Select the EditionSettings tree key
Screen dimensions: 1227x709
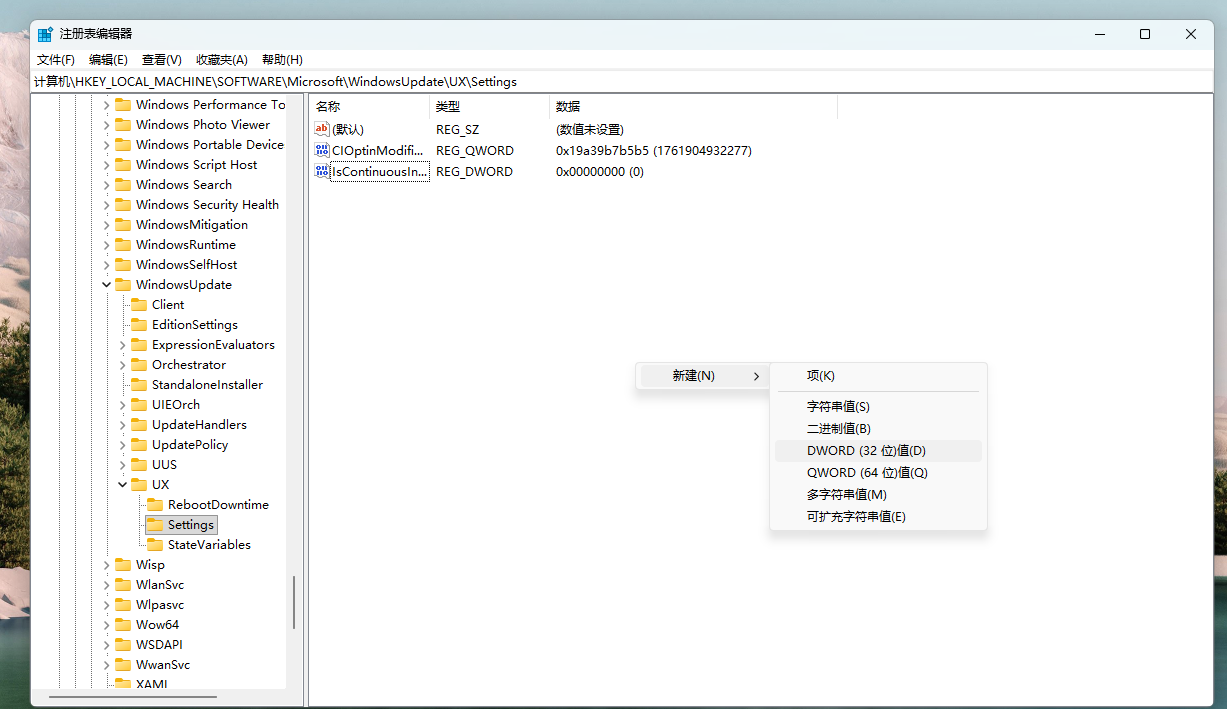click(x=195, y=325)
